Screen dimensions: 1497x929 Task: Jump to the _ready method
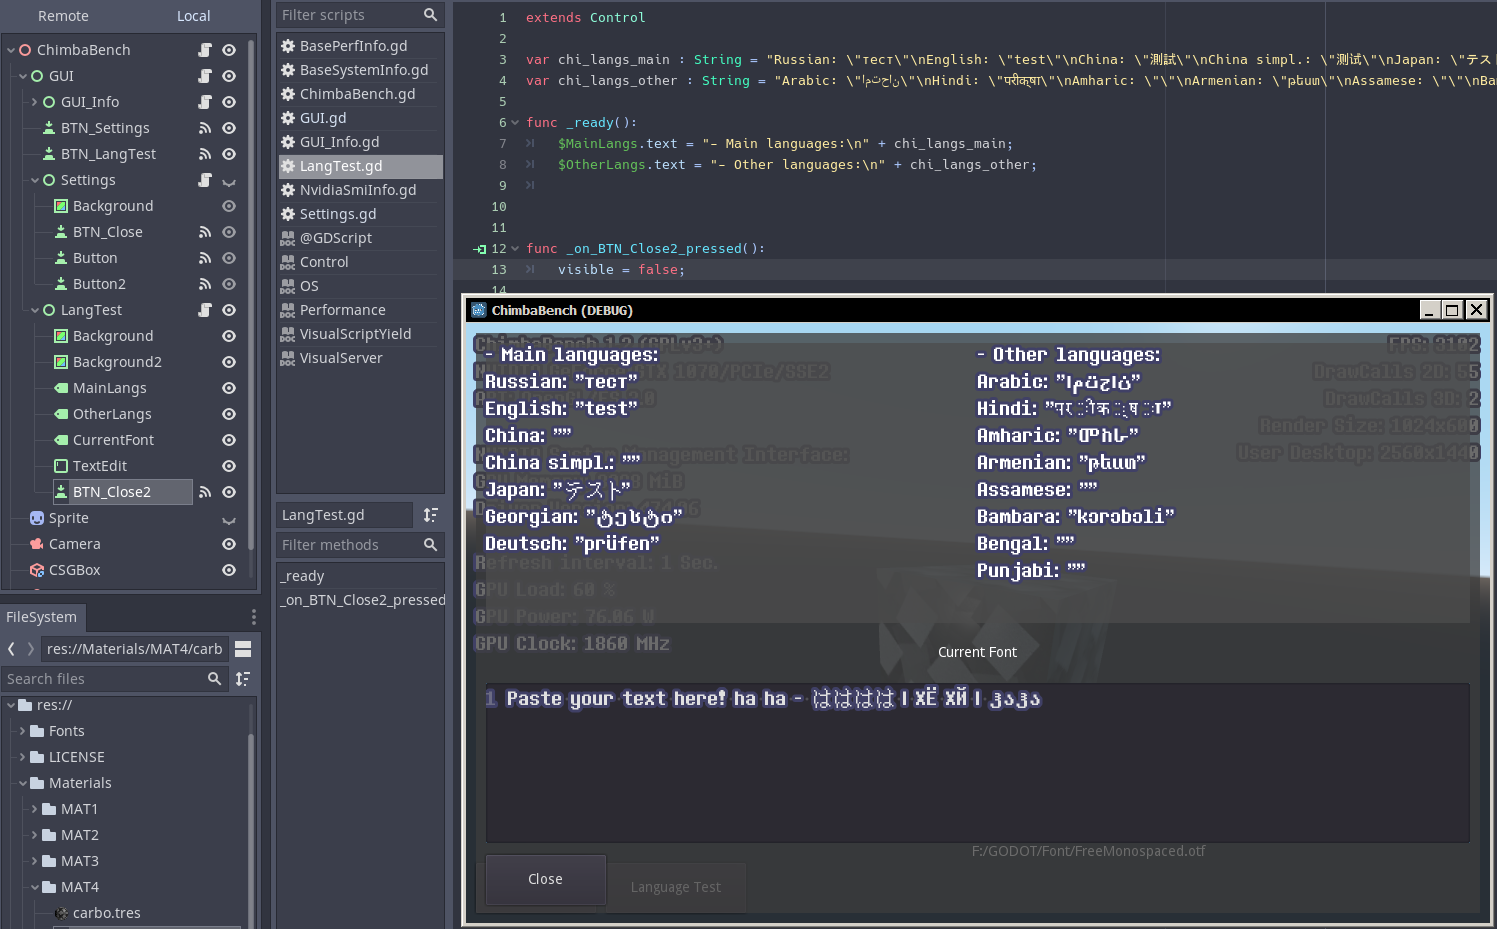pos(303,576)
